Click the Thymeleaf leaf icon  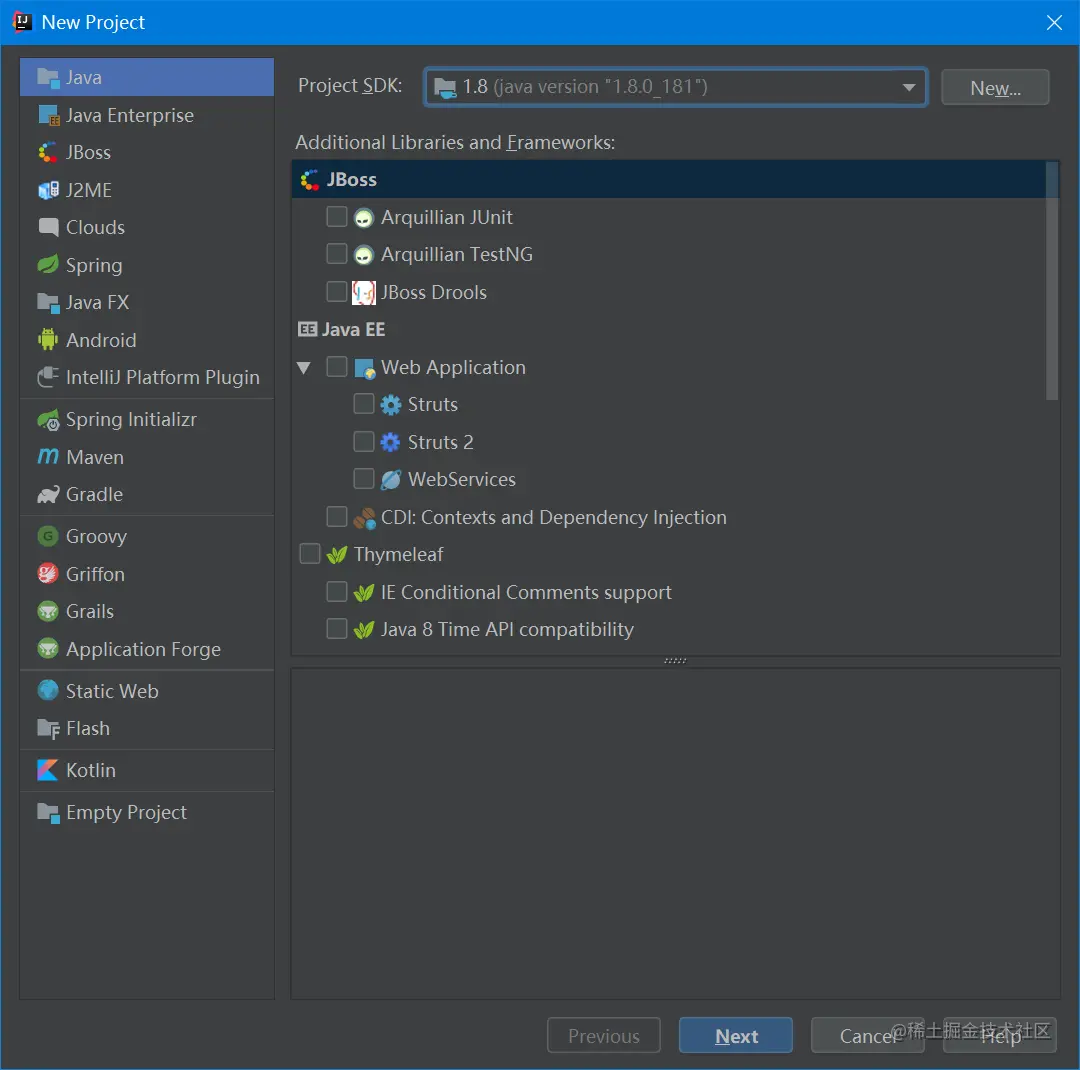coord(337,555)
